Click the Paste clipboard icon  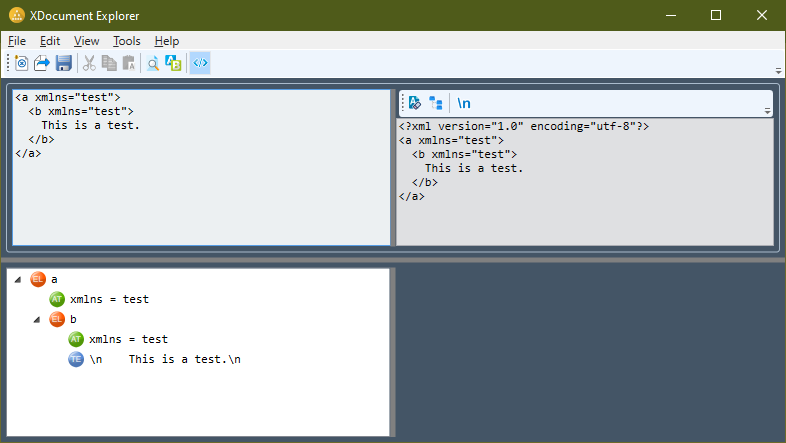pos(129,63)
